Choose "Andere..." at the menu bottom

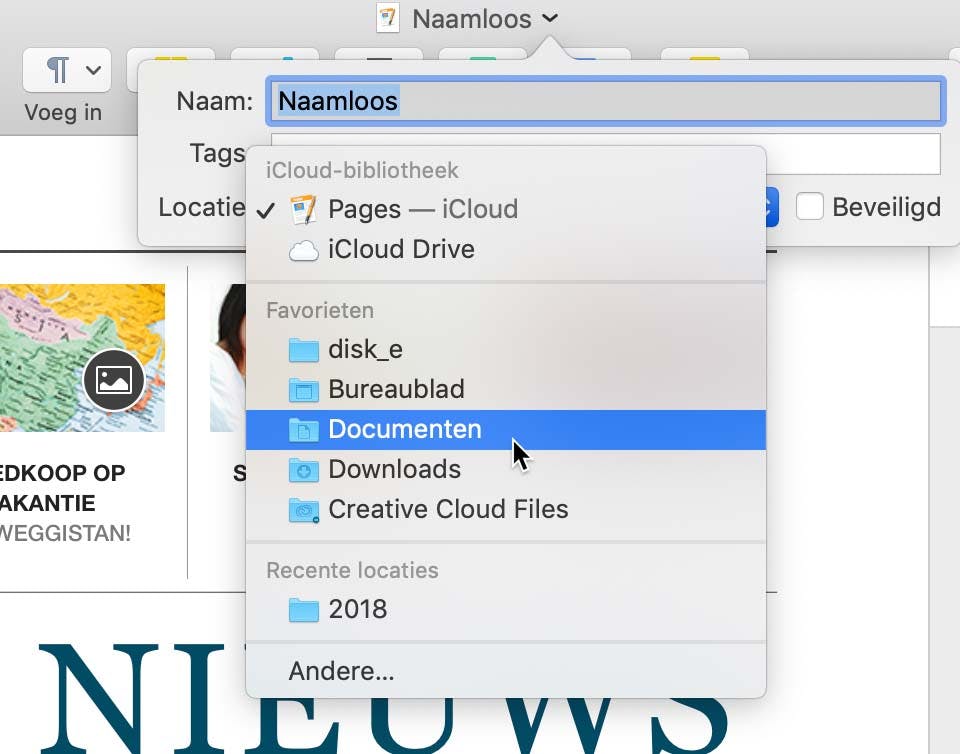(x=342, y=671)
